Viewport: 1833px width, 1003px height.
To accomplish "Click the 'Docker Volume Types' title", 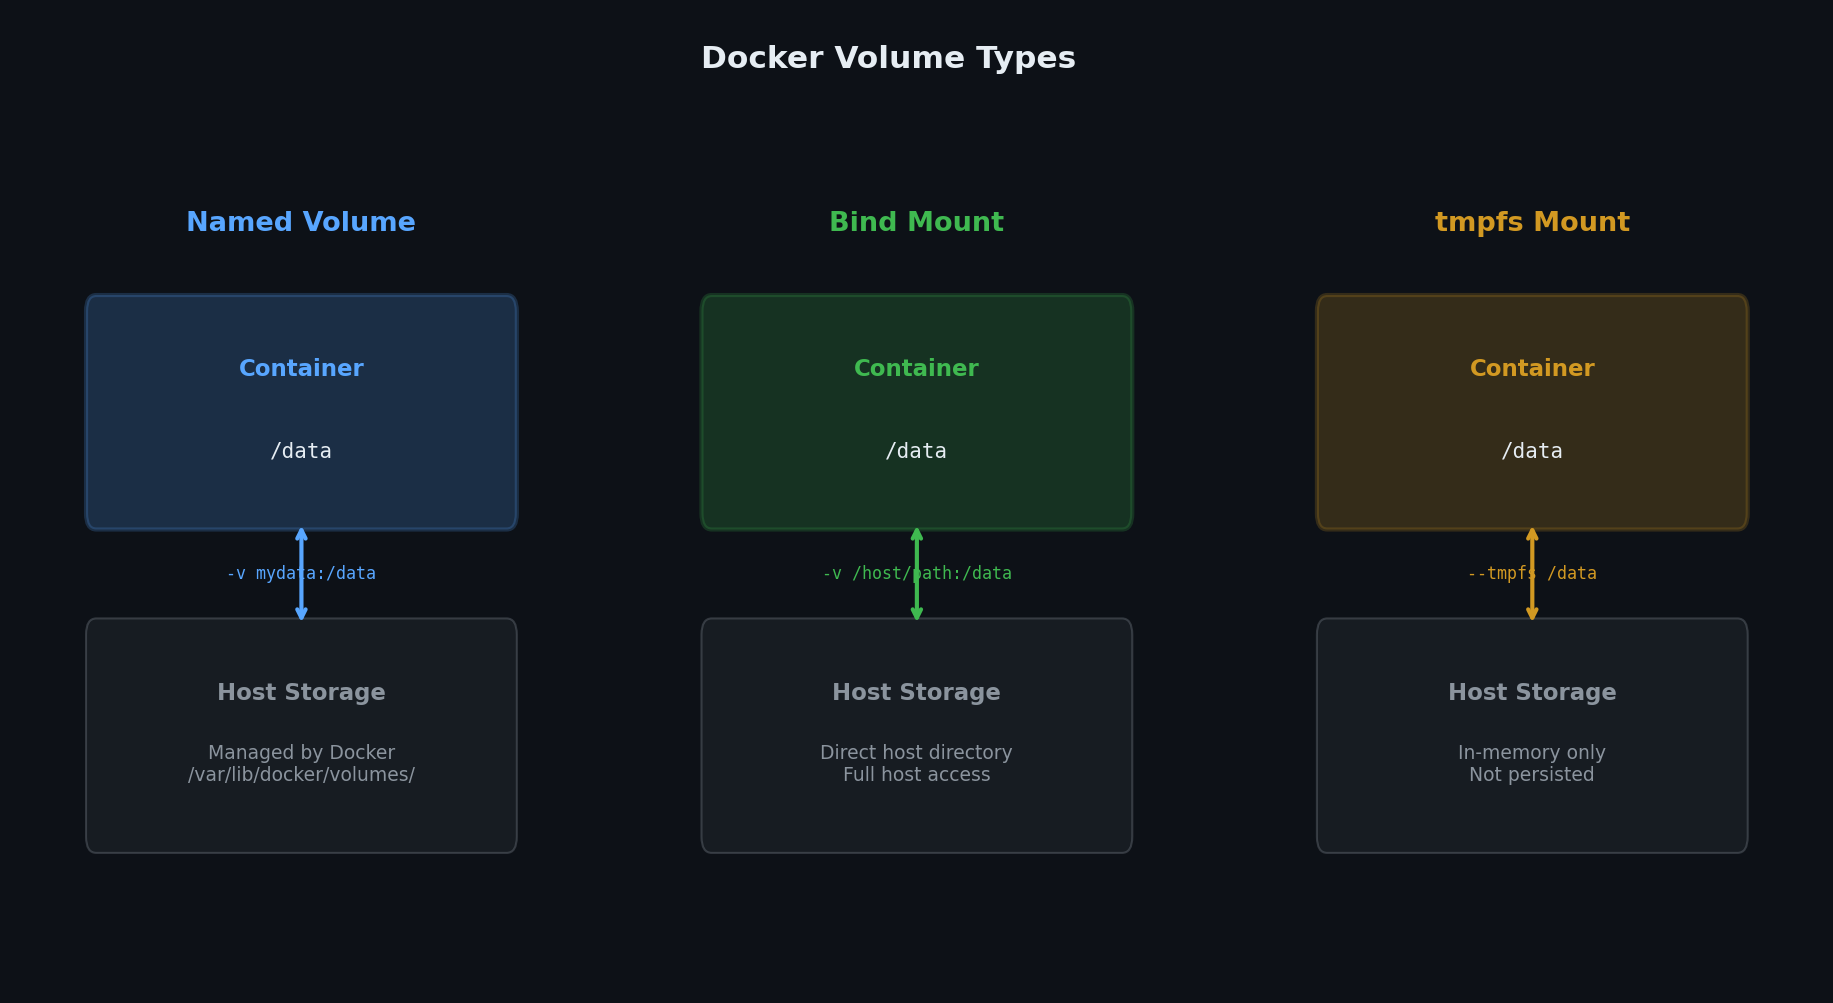I will point(888,59).
